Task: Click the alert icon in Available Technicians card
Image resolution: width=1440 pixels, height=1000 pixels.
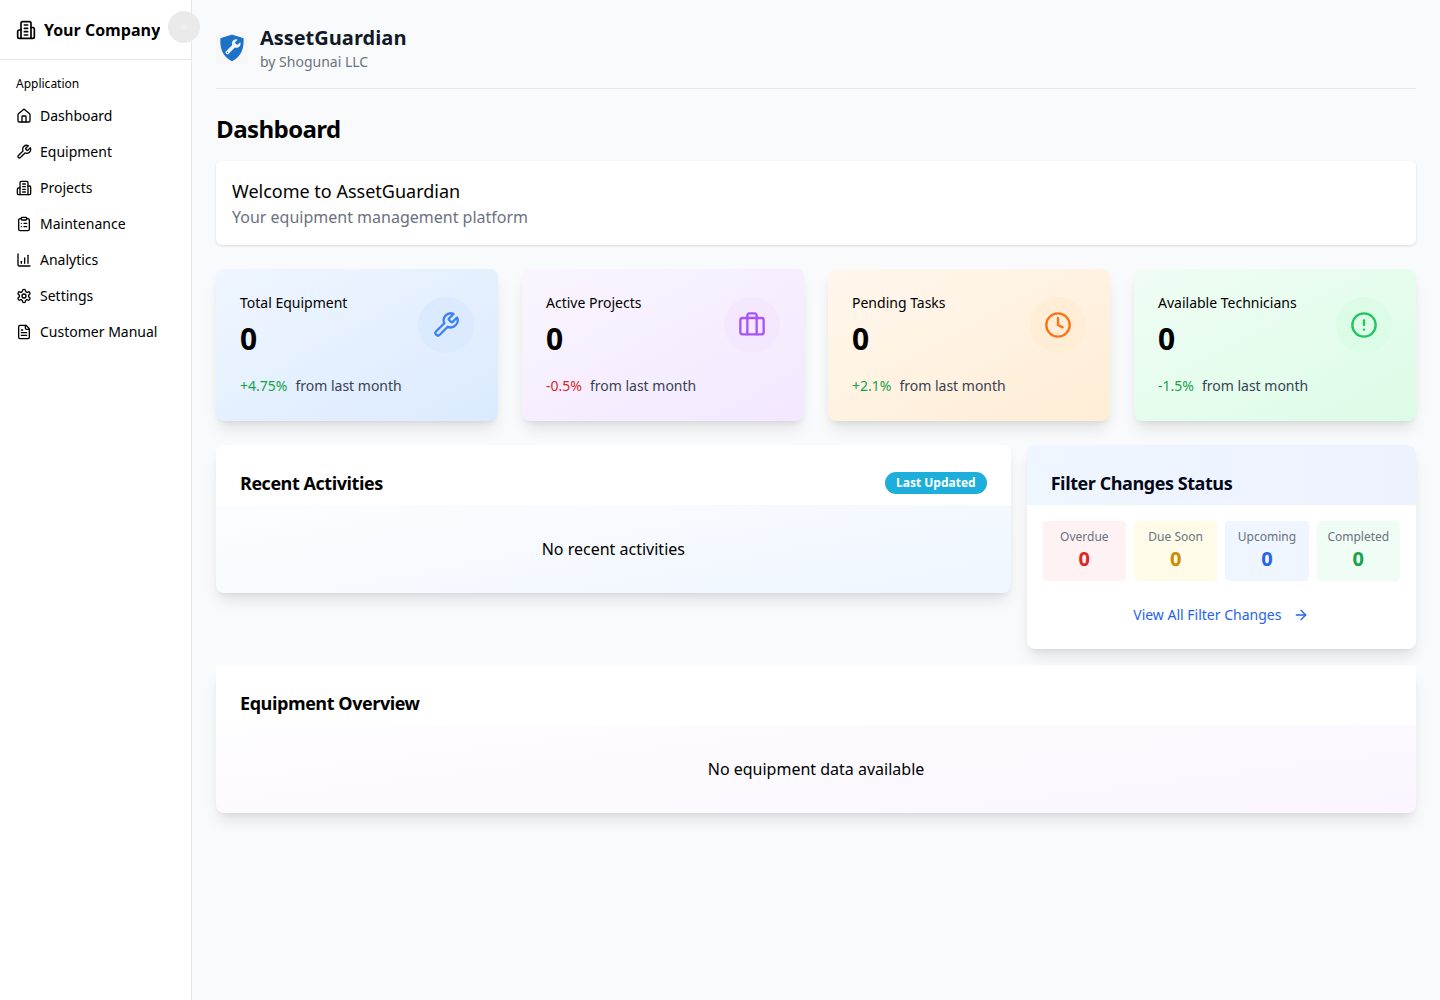Action: point(1364,325)
